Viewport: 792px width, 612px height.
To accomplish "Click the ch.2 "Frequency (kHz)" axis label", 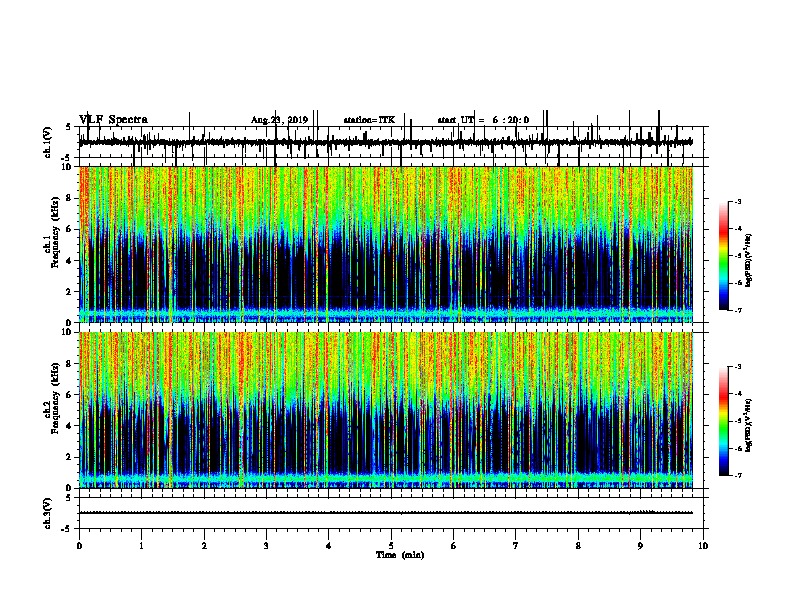I will tap(55, 398).
